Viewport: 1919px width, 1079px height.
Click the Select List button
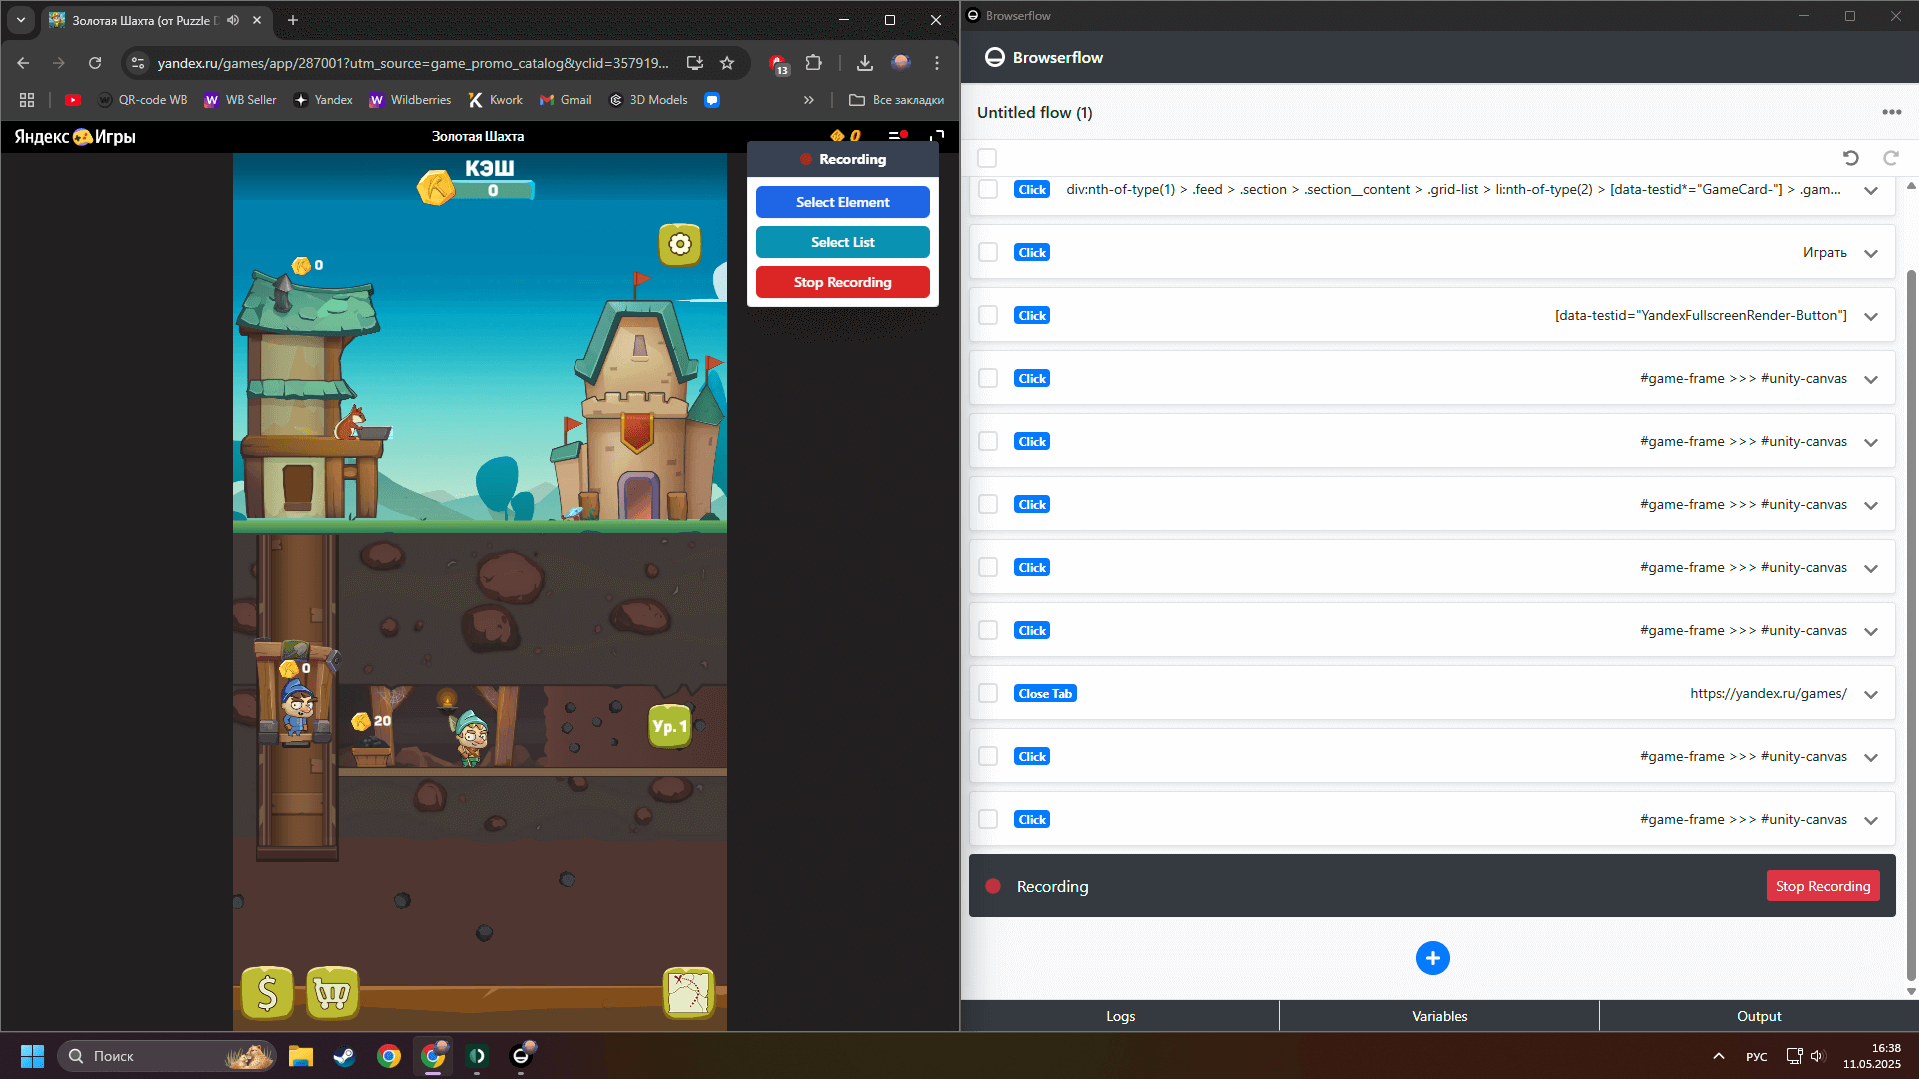click(x=842, y=242)
